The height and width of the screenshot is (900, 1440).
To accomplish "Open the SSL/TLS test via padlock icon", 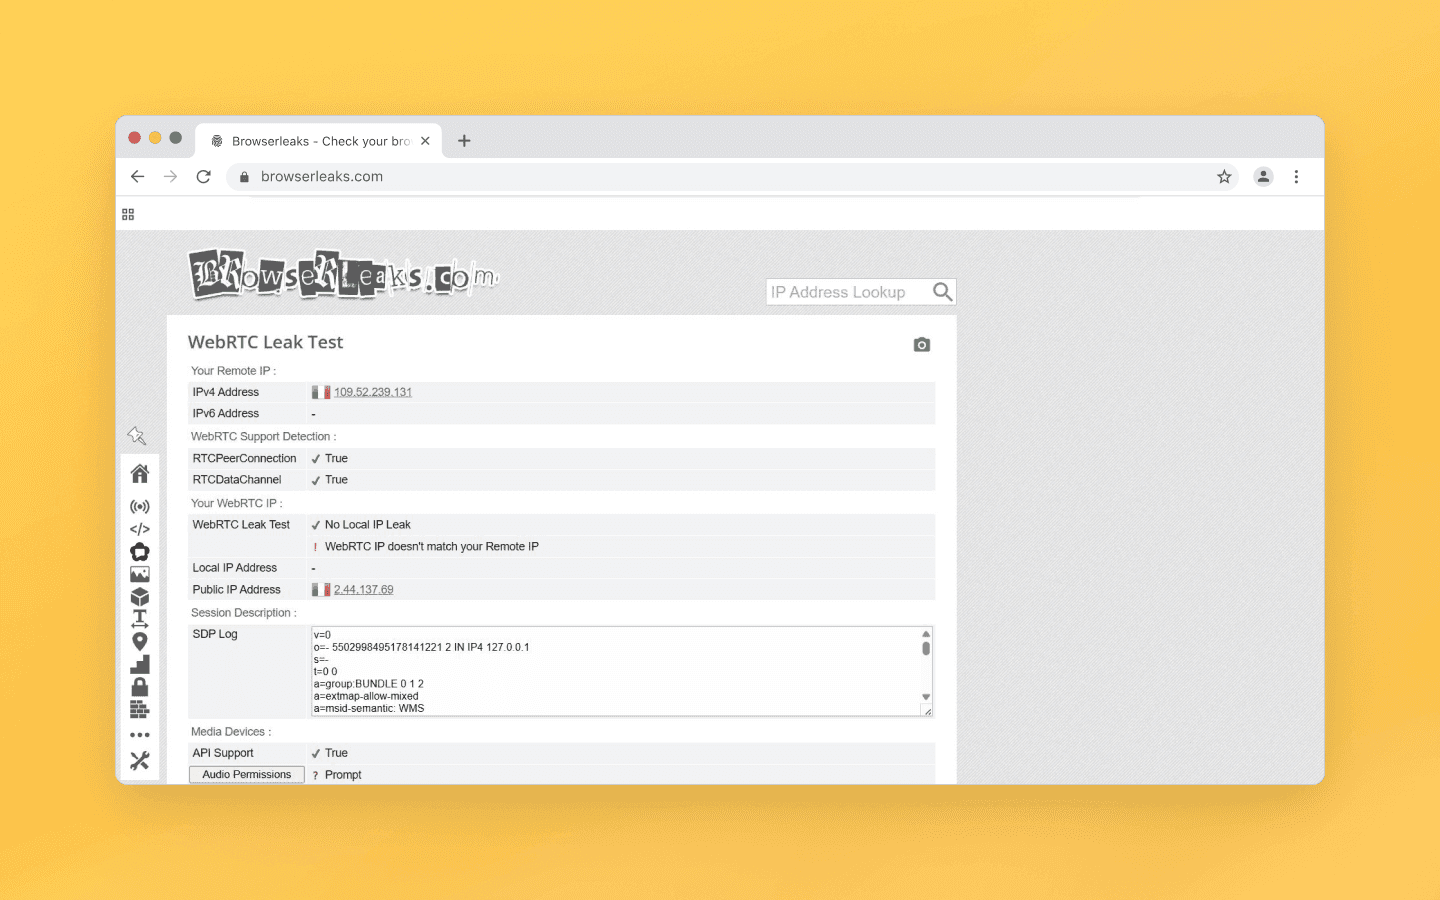I will (x=140, y=686).
